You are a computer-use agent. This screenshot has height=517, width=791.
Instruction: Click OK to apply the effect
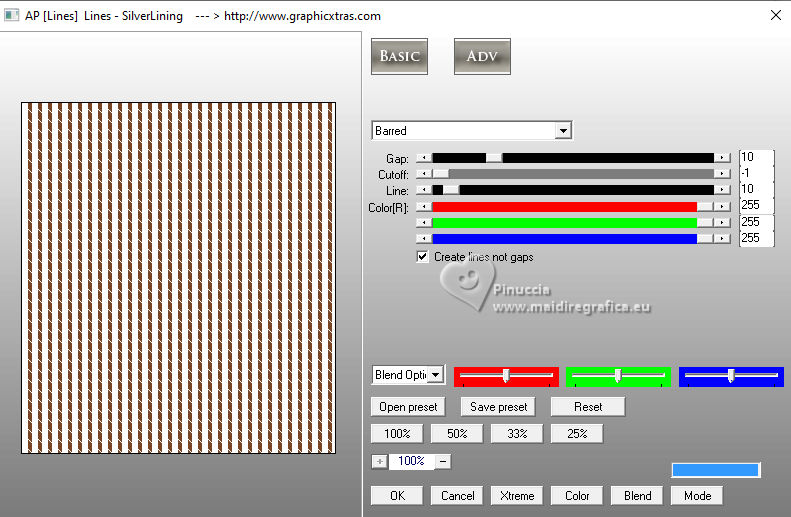(x=397, y=496)
